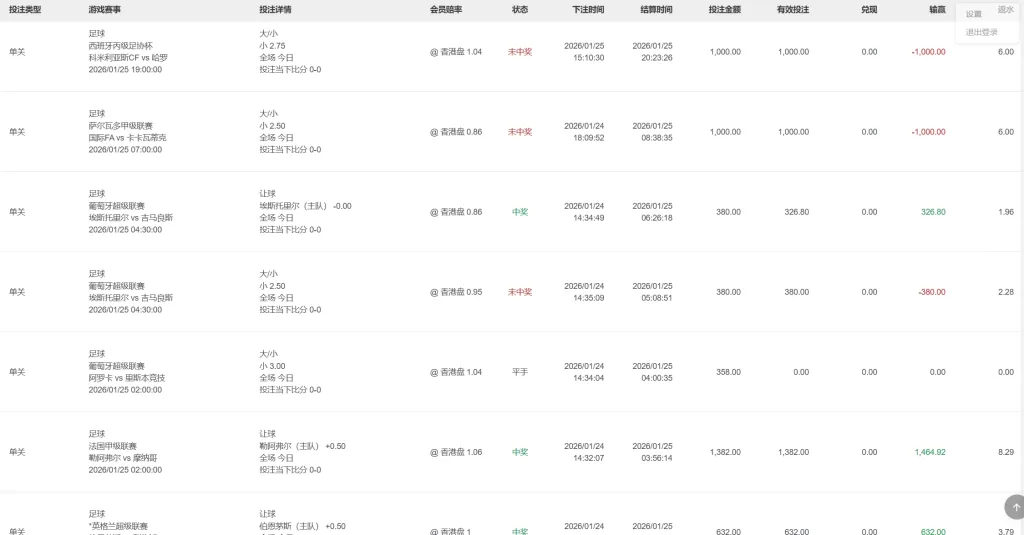Select the 勒阿弗尔 vs 摩纳哥 match row
Viewport: 1024px width, 535px height.
tap(124, 457)
